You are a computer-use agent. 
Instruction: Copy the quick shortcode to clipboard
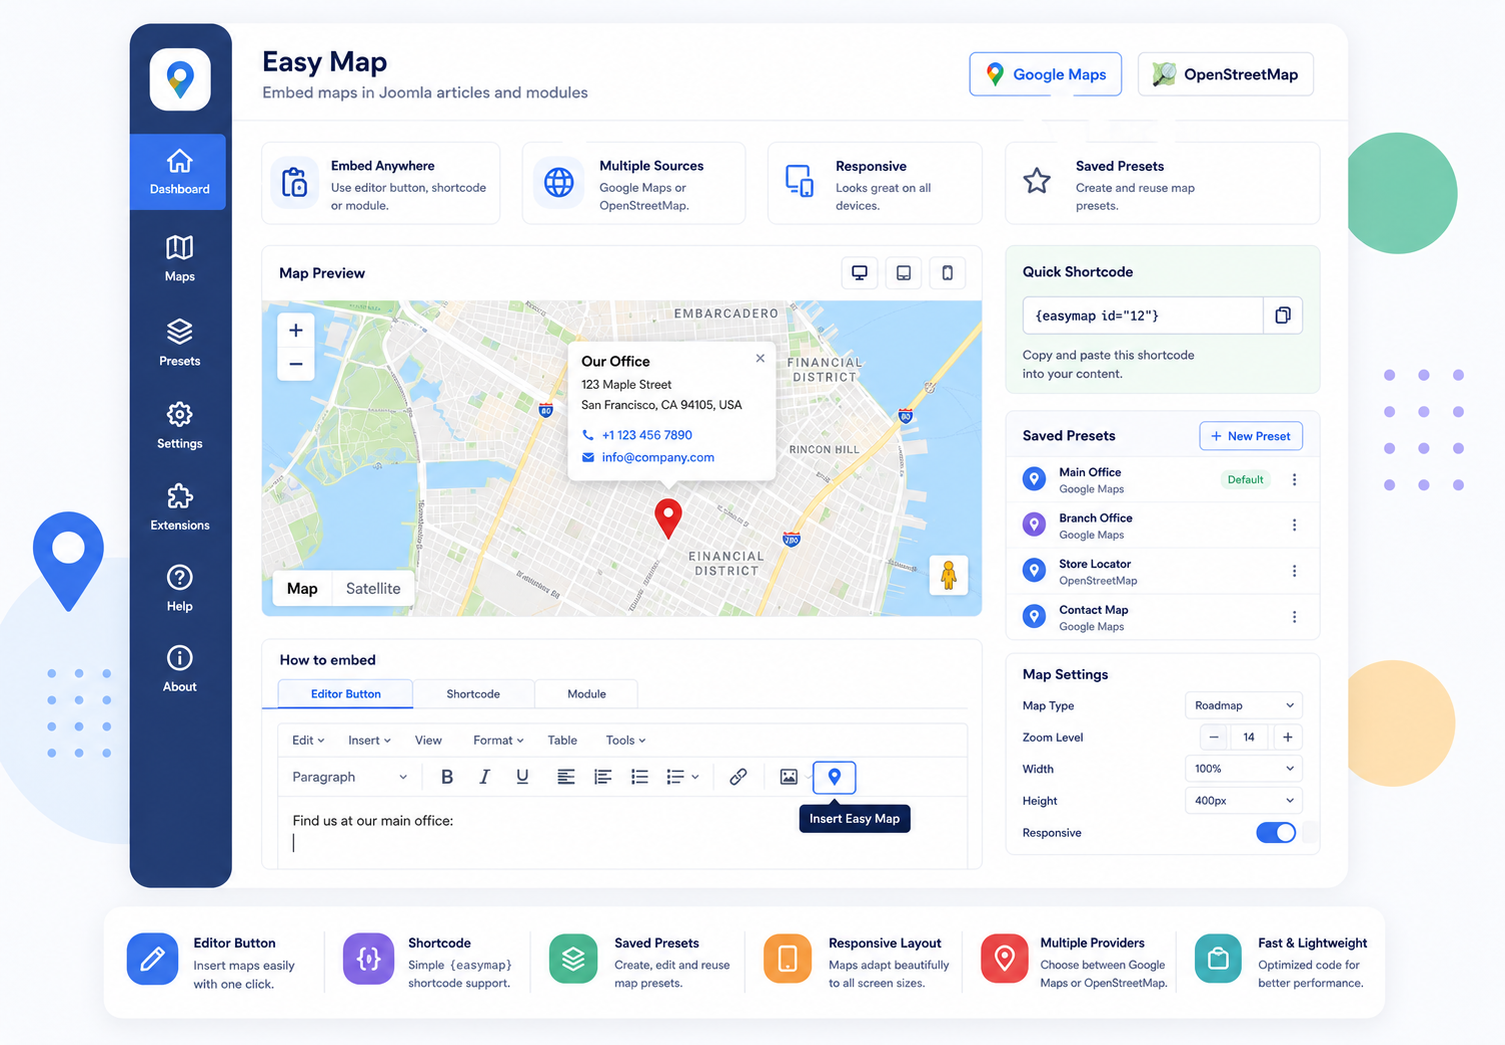[1283, 315]
